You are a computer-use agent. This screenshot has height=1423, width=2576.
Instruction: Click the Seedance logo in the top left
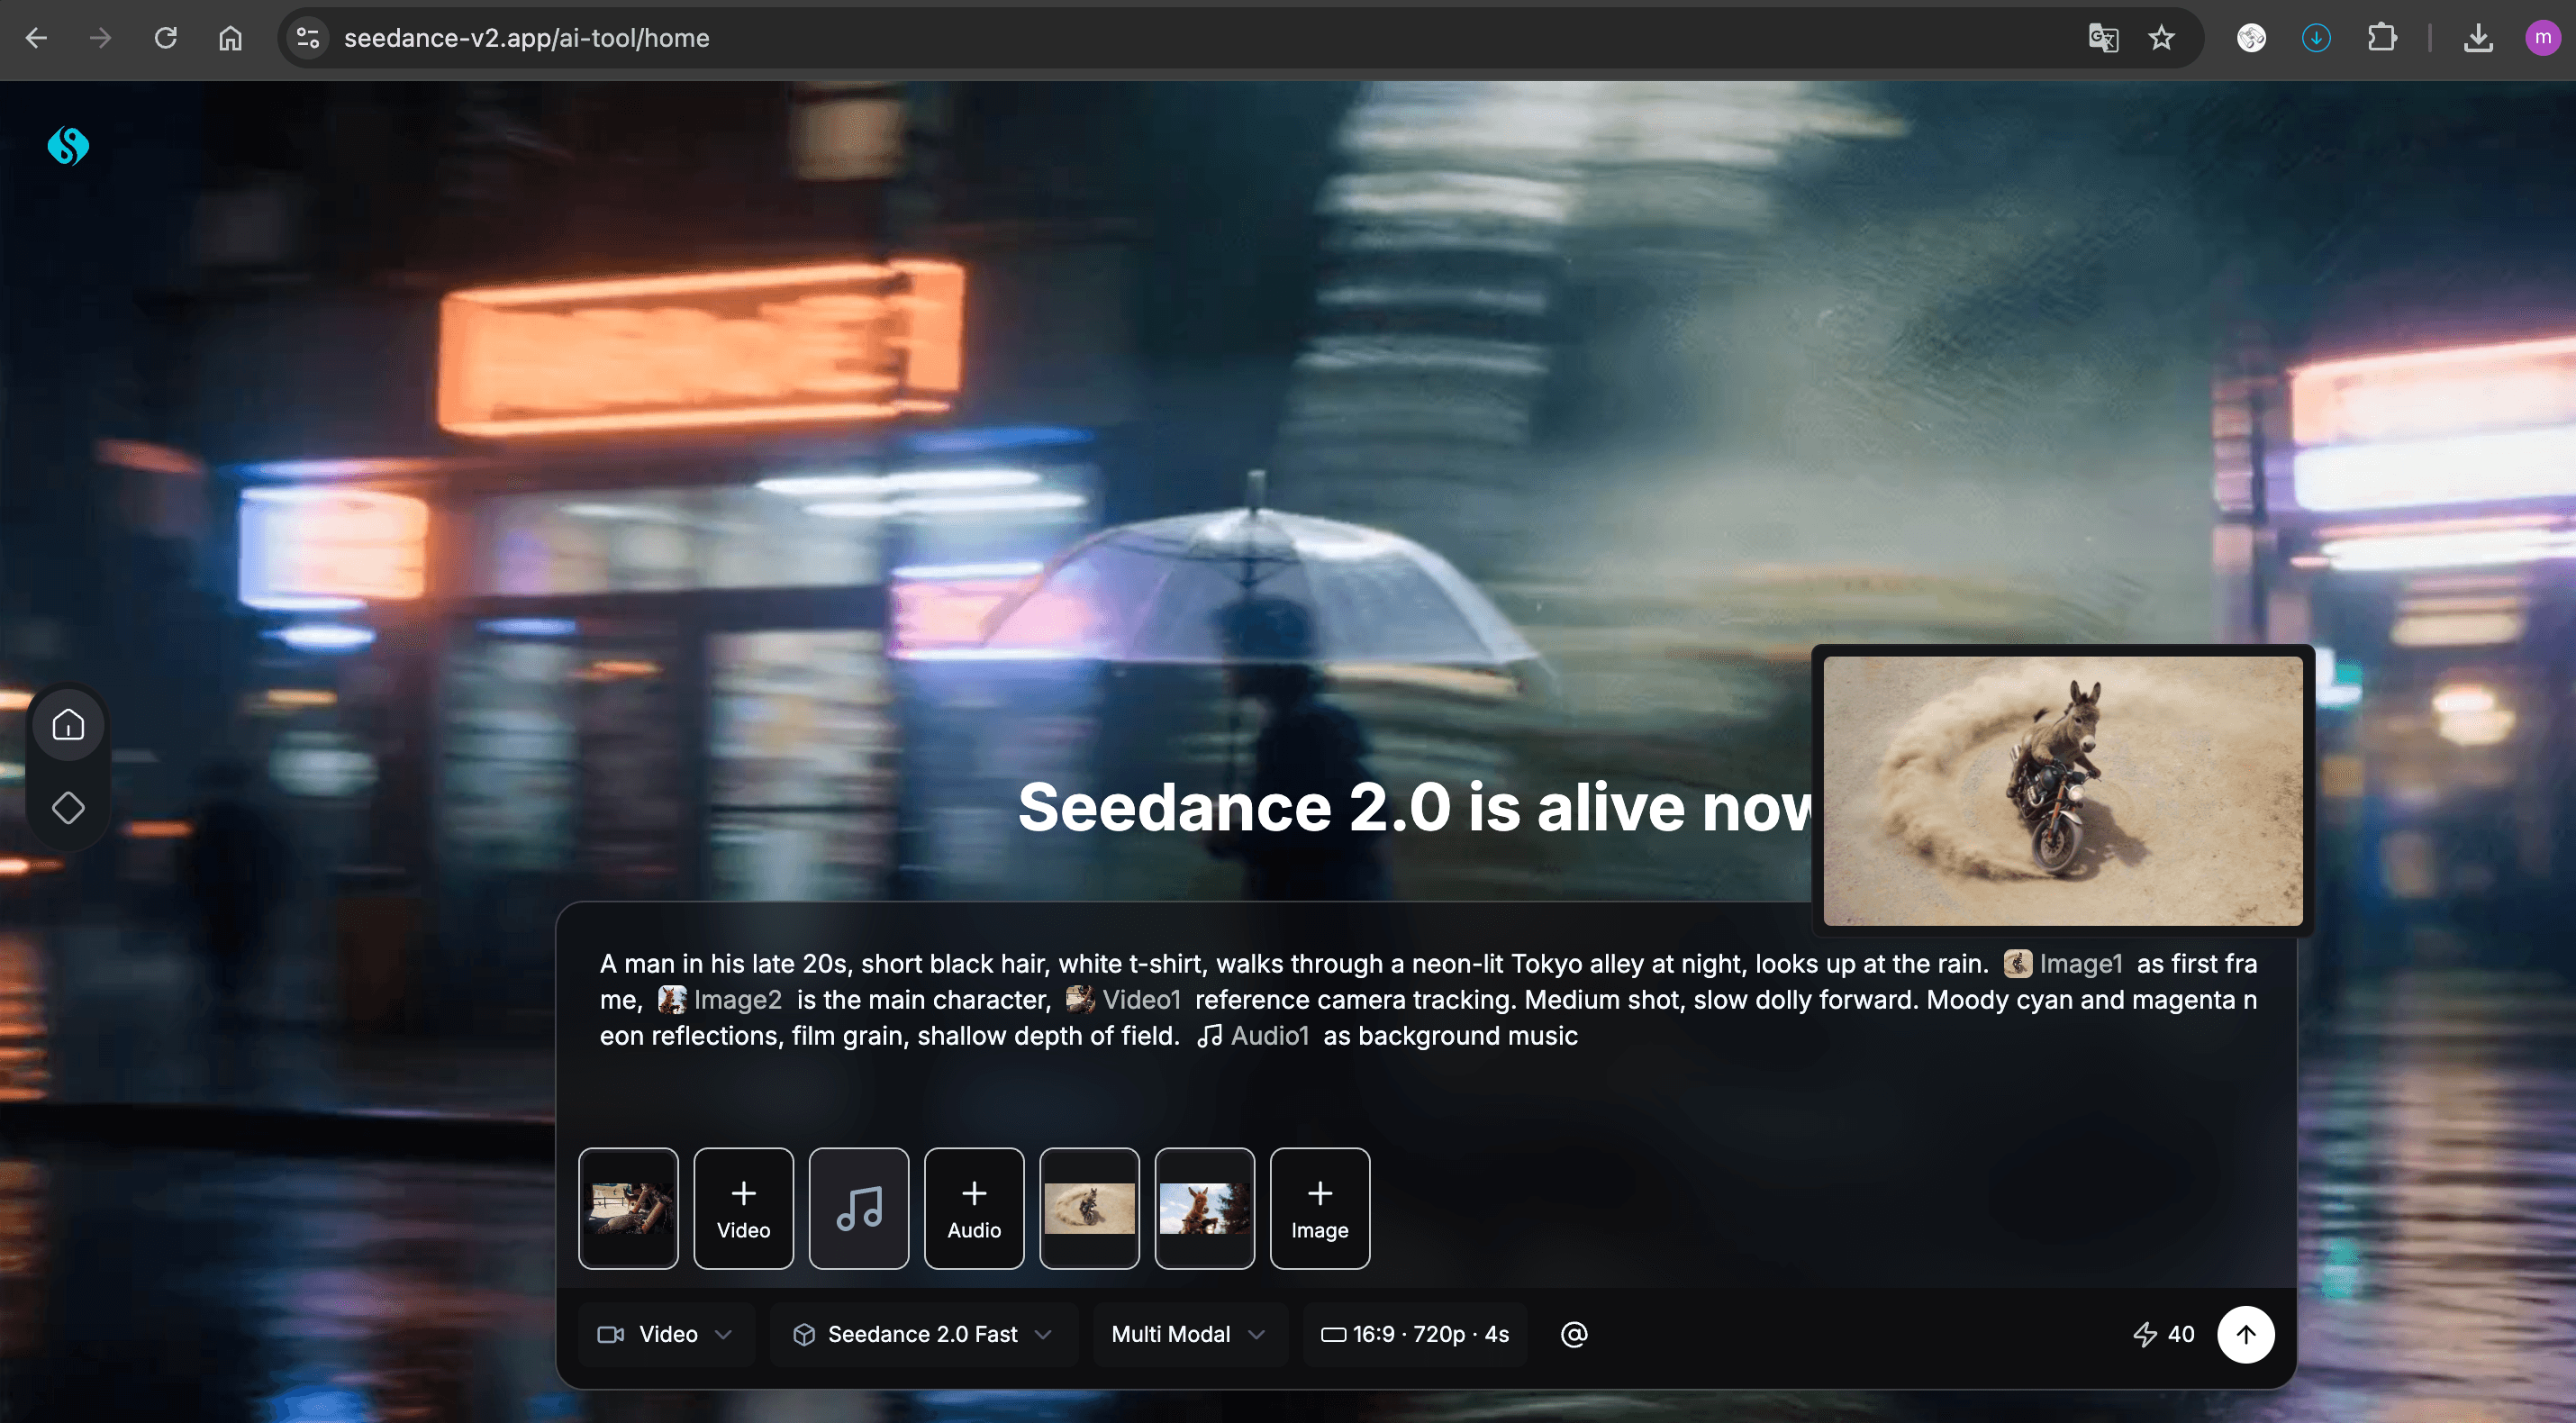tap(67, 146)
